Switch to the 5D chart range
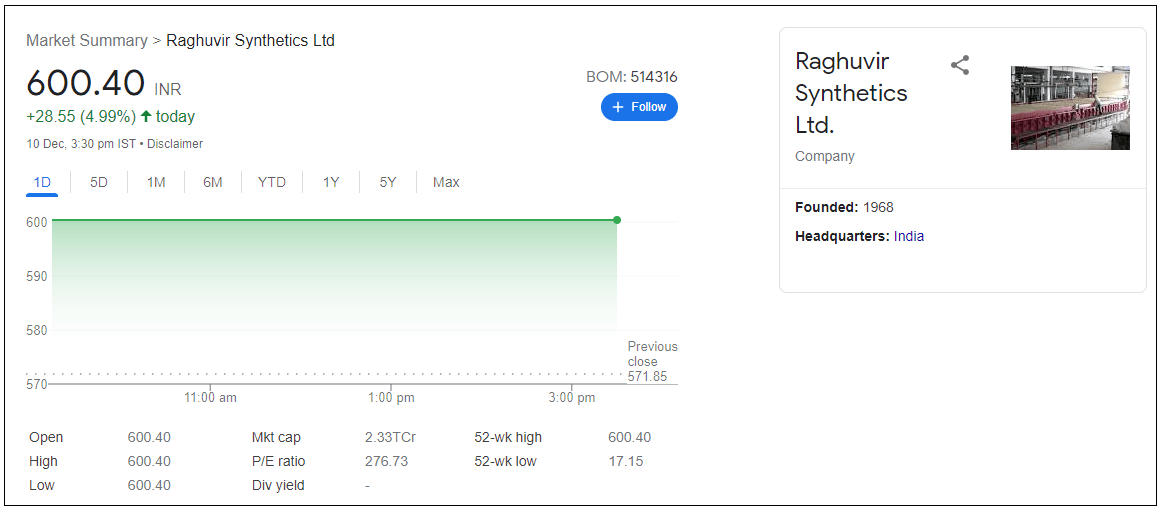 click(x=98, y=182)
